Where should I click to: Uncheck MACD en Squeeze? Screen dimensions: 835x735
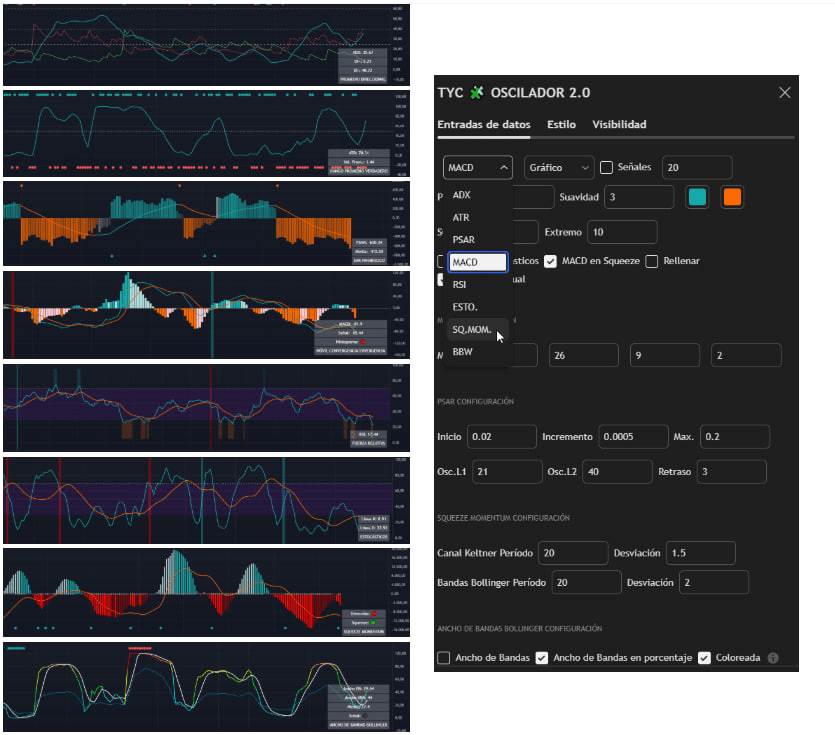550,262
